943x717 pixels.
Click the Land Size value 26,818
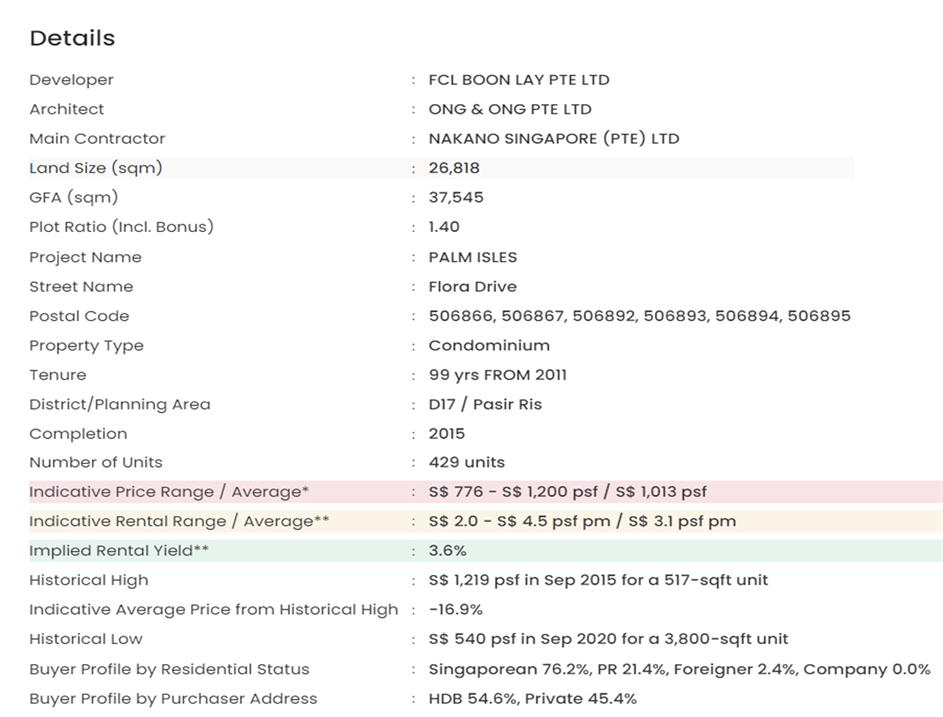click(454, 168)
